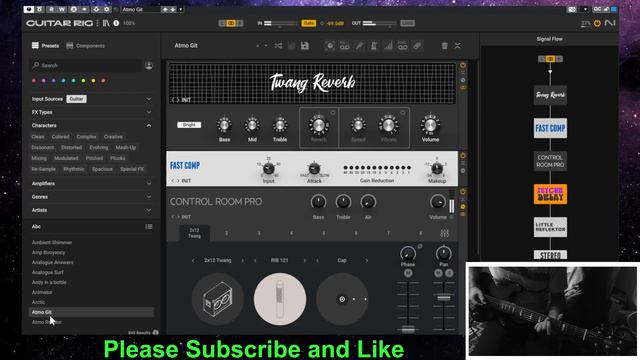Click the user account icon beside search
Viewport: 640px width, 360px height.
click(x=149, y=65)
